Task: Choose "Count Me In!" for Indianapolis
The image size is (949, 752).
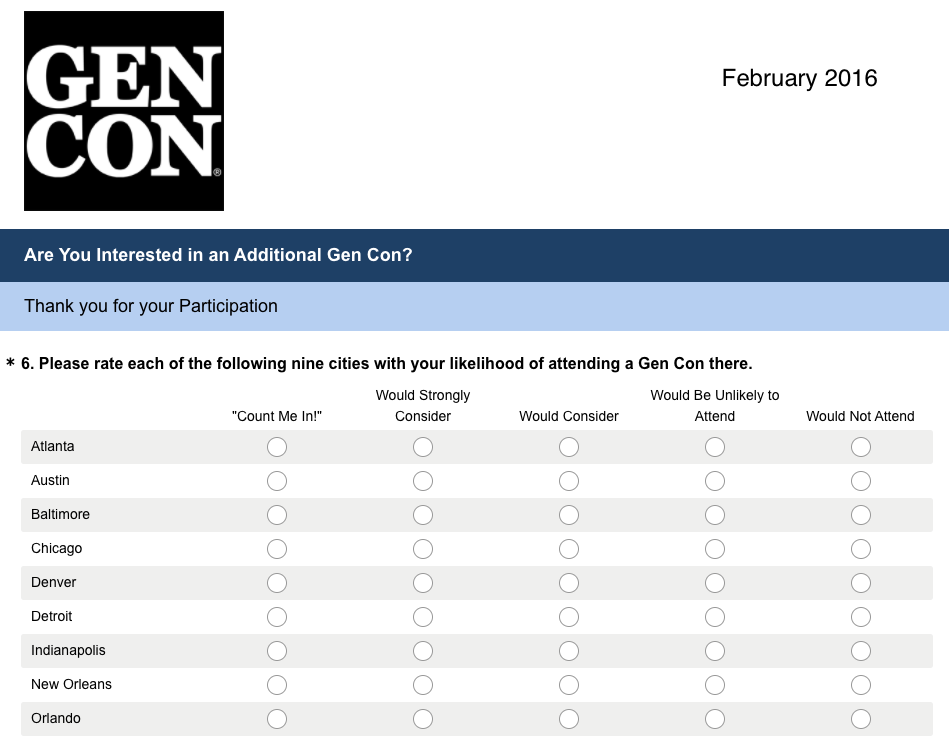Action: click(x=277, y=650)
